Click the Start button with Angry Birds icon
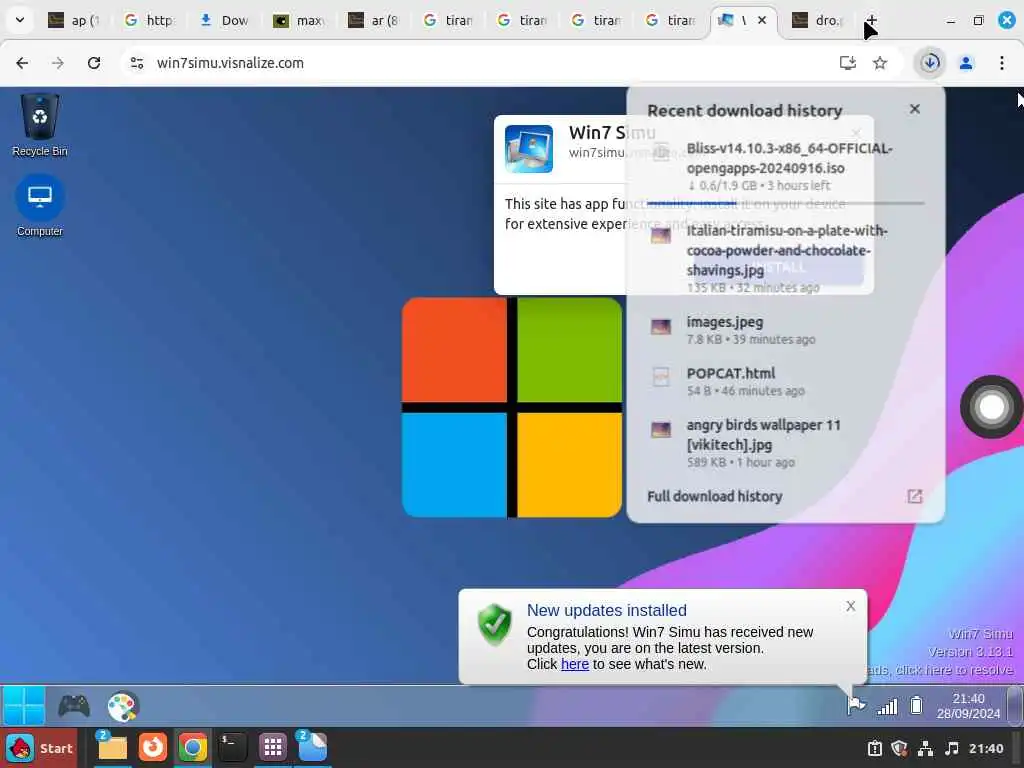This screenshot has height=768, width=1024. click(x=39, y=748)
